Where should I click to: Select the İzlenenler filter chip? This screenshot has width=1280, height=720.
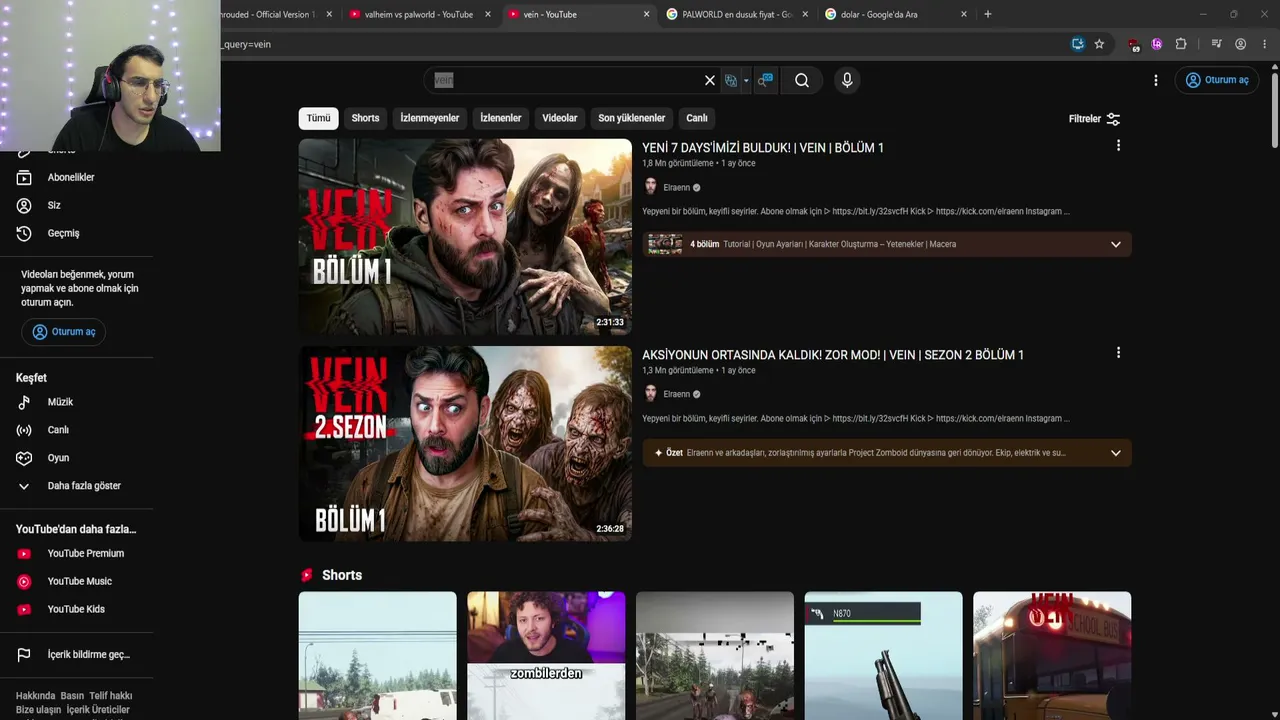[x=501, y=118]
